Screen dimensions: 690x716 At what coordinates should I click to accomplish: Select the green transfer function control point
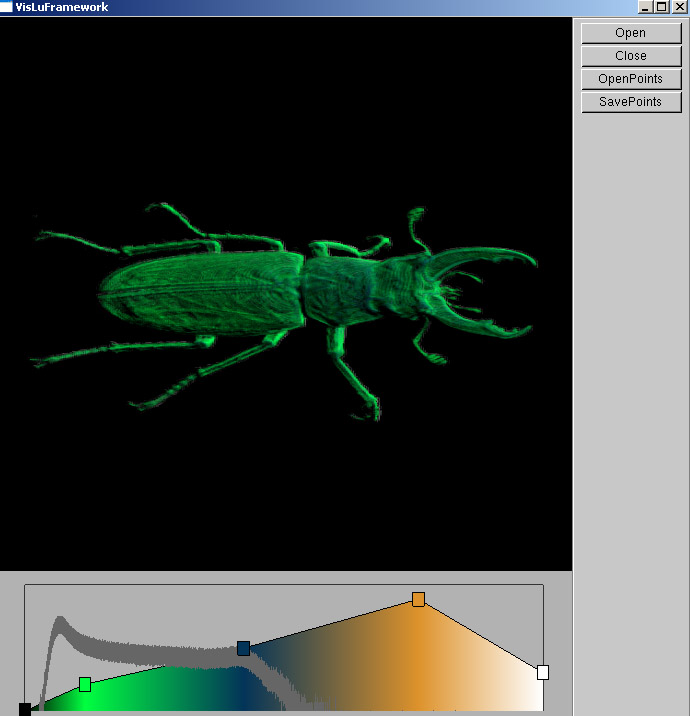click(x=85, y=684)
